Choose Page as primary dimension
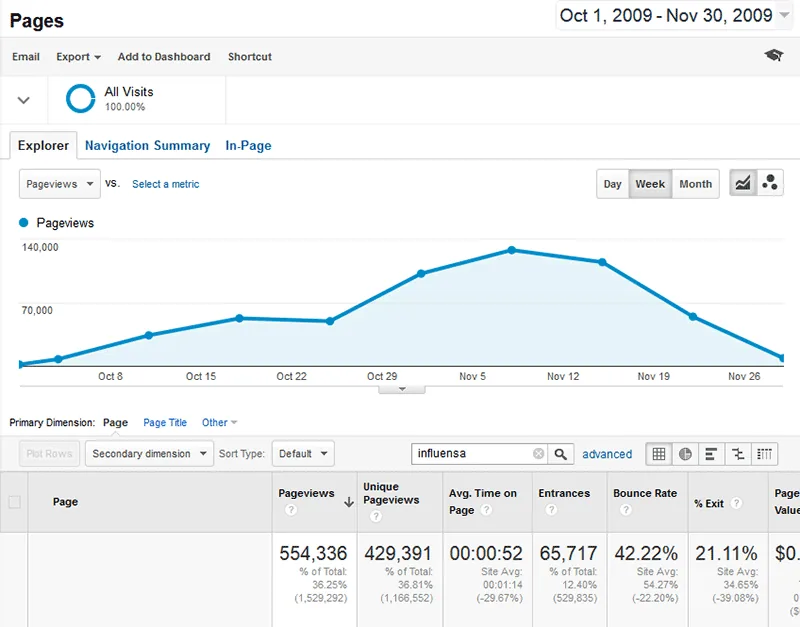 click(x=115, y=422)
